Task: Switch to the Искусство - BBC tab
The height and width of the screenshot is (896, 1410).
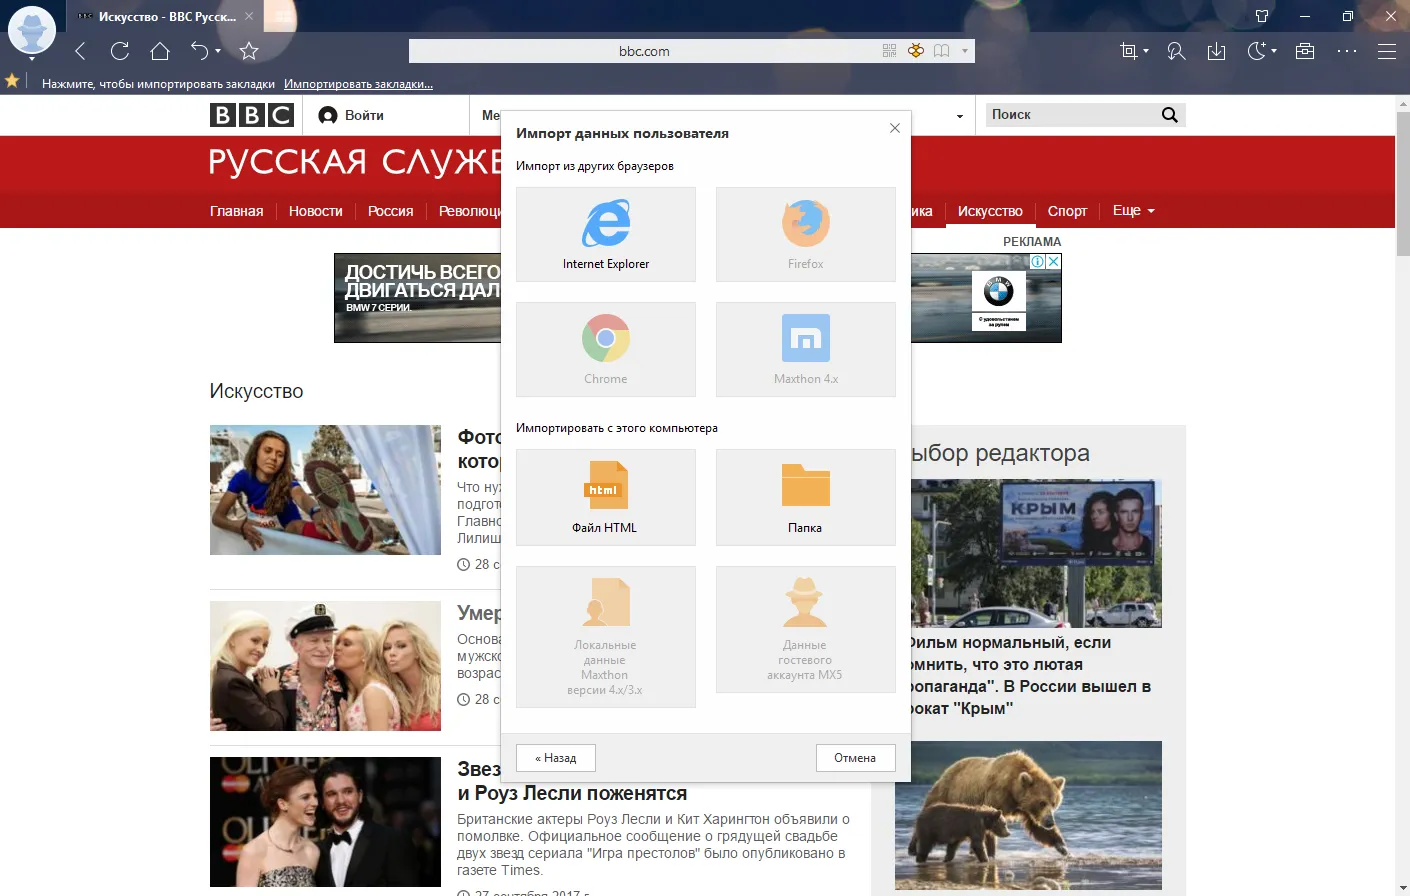Action: [x=166, y=17]
